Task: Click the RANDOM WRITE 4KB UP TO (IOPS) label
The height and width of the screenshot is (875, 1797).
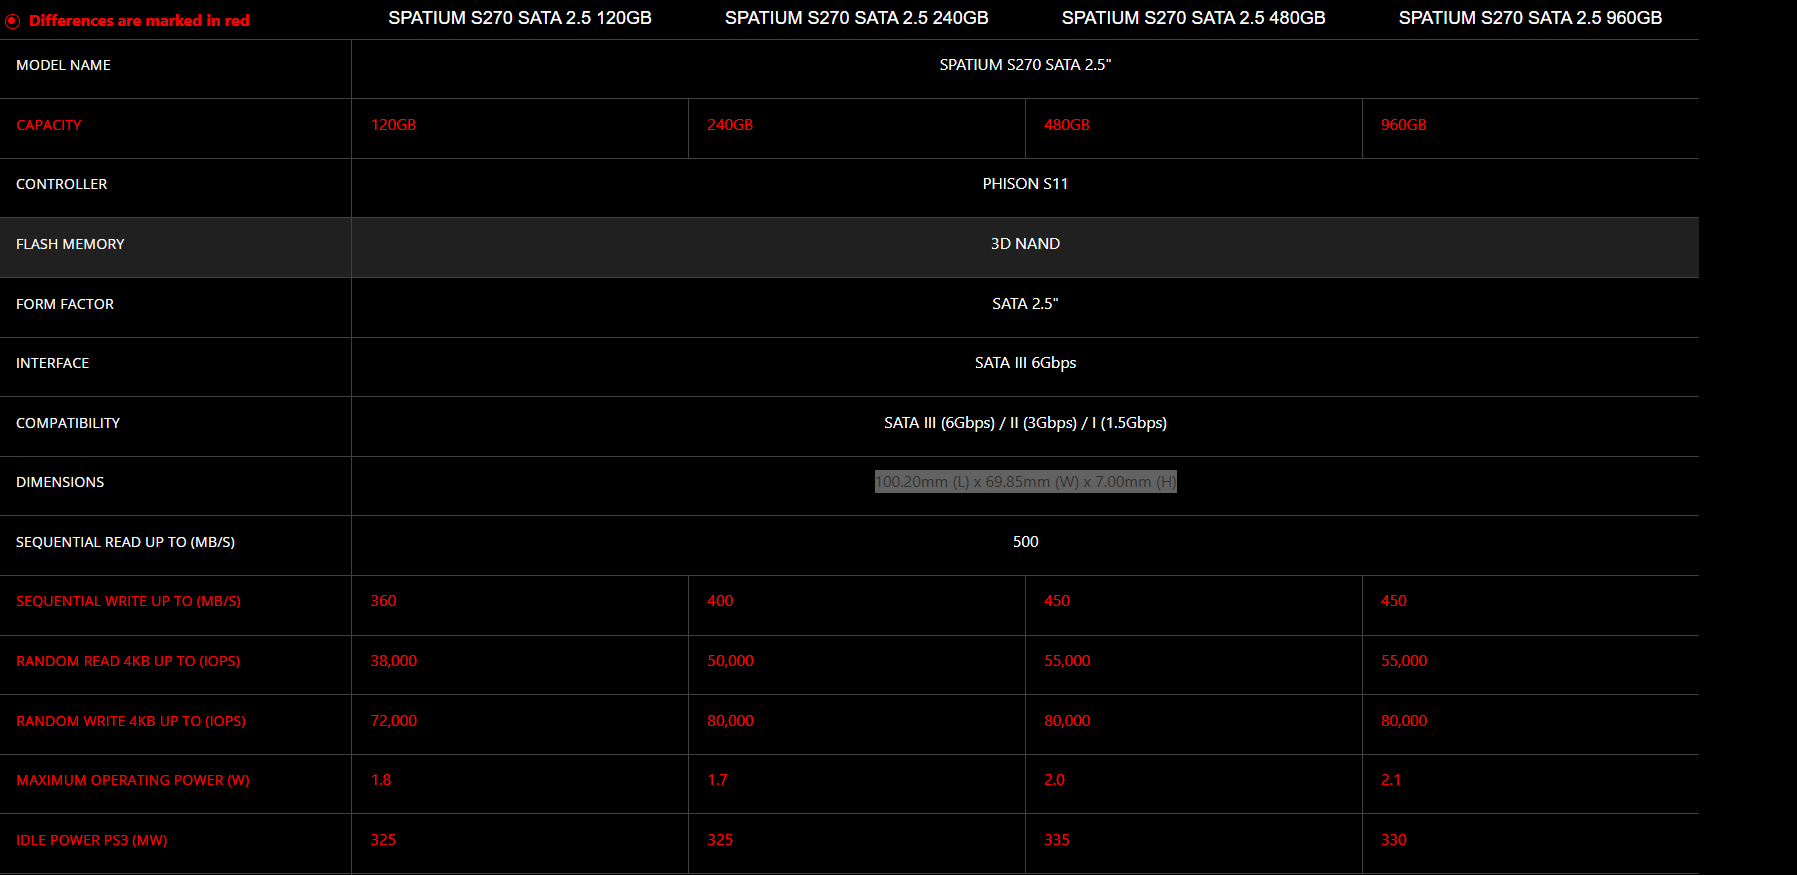Action: tap(131, 721)
